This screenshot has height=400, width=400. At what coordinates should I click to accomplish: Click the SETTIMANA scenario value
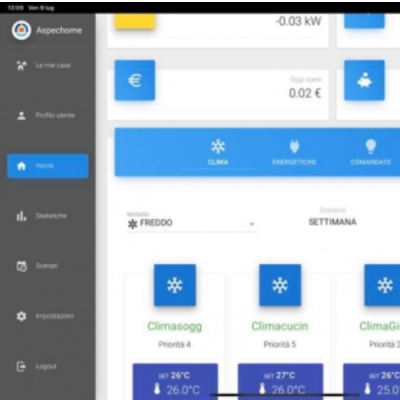(332, 222)
